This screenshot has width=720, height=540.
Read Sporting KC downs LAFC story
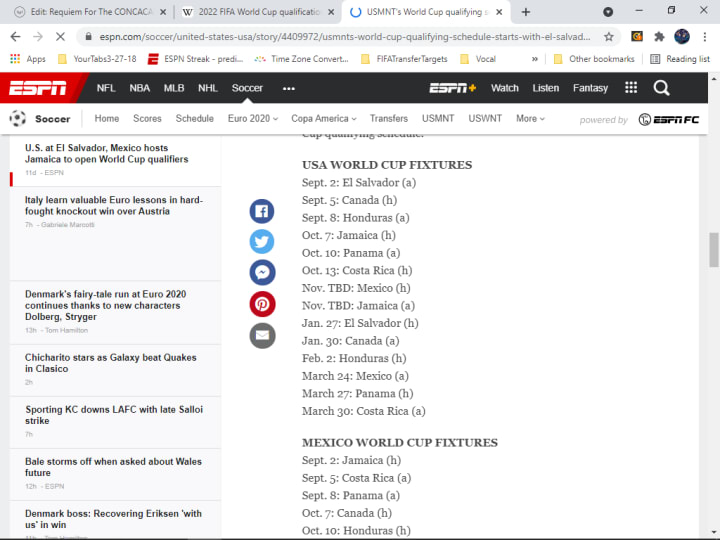[114, 415]
